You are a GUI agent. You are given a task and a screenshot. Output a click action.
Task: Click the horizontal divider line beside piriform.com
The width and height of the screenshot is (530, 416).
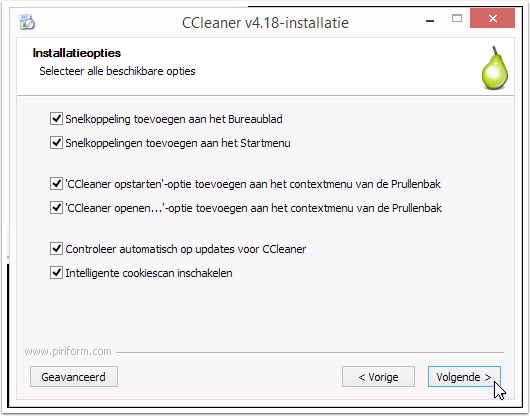click(x=310, y=352)
